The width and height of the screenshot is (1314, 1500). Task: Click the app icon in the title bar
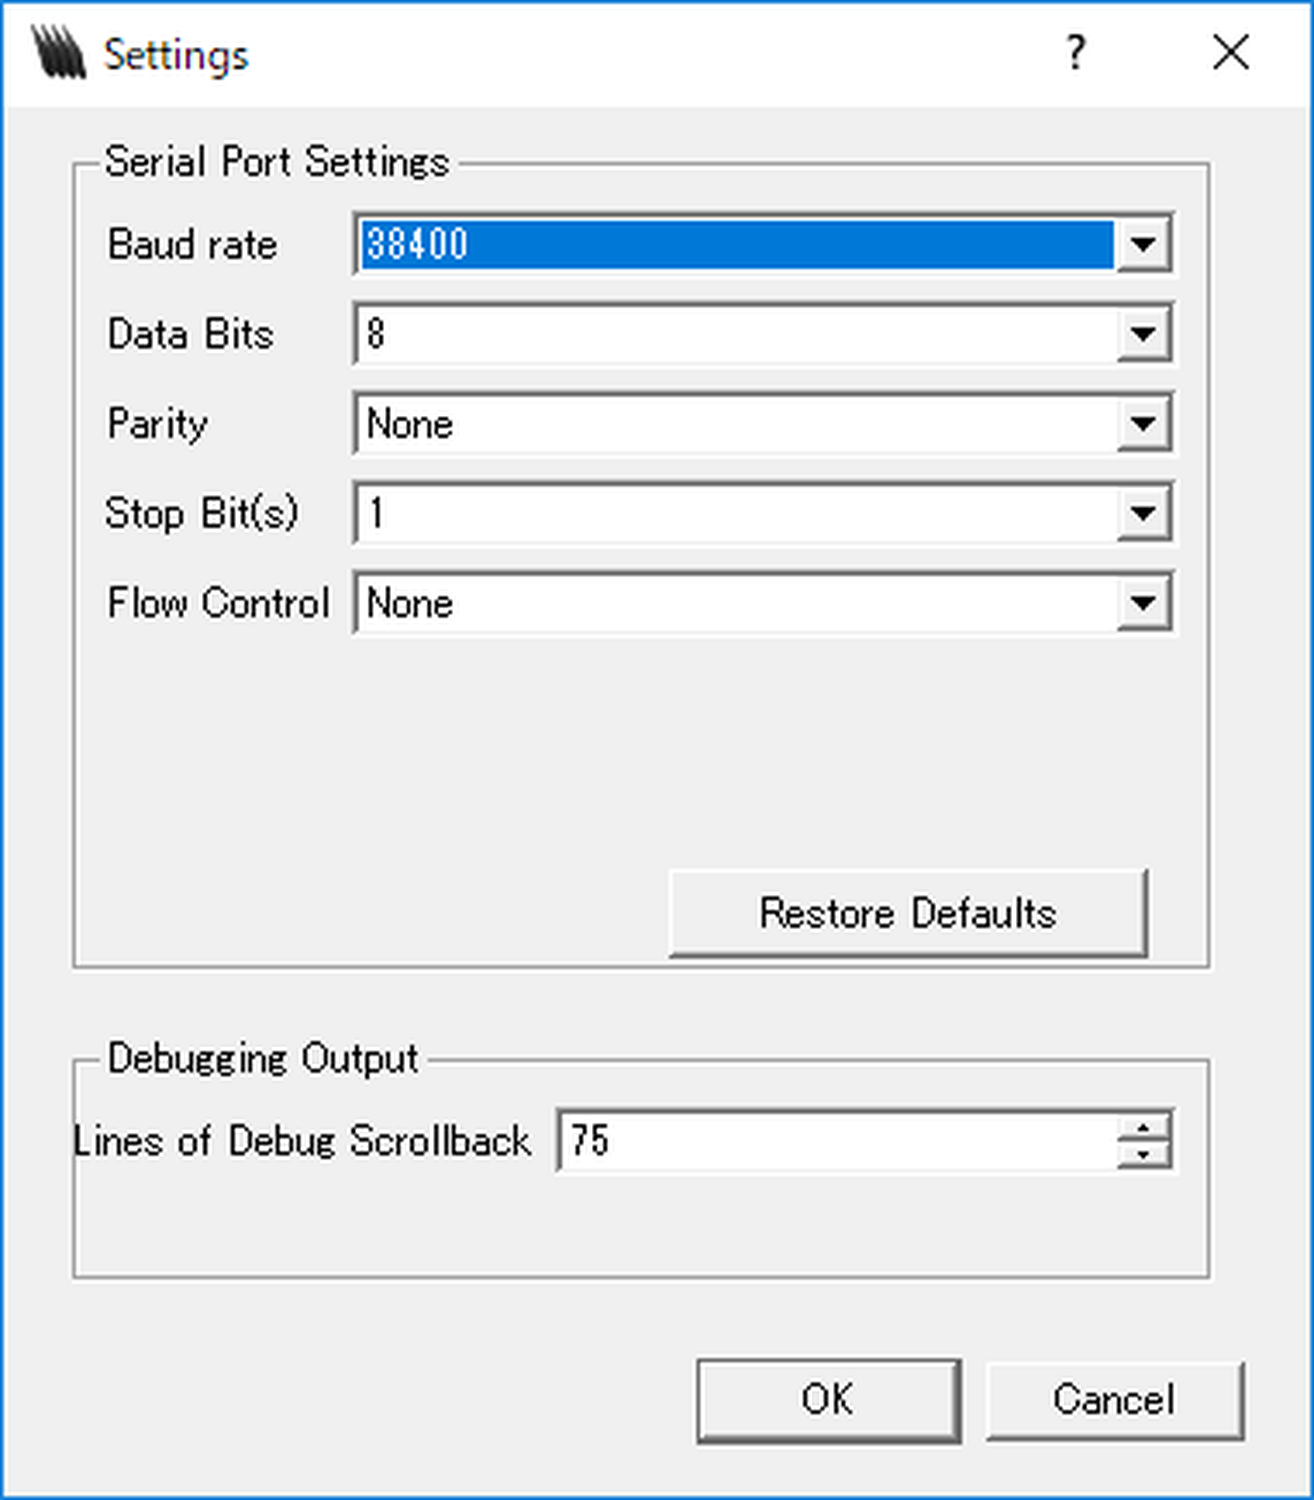click(x=58, y=52)
